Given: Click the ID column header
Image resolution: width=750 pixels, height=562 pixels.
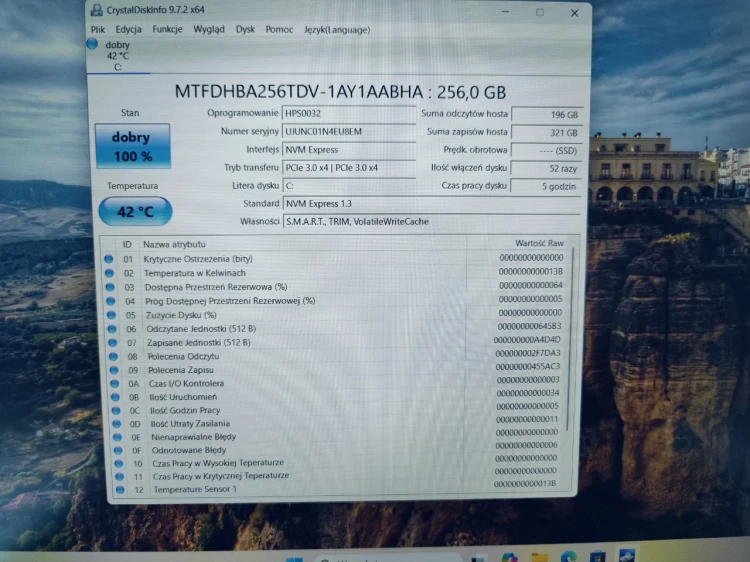Looking at the screenshot, I should 127,244.
